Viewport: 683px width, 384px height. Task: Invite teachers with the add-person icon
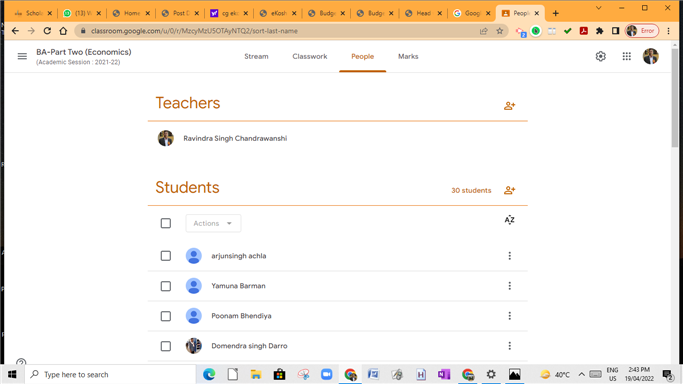(509, 106)
